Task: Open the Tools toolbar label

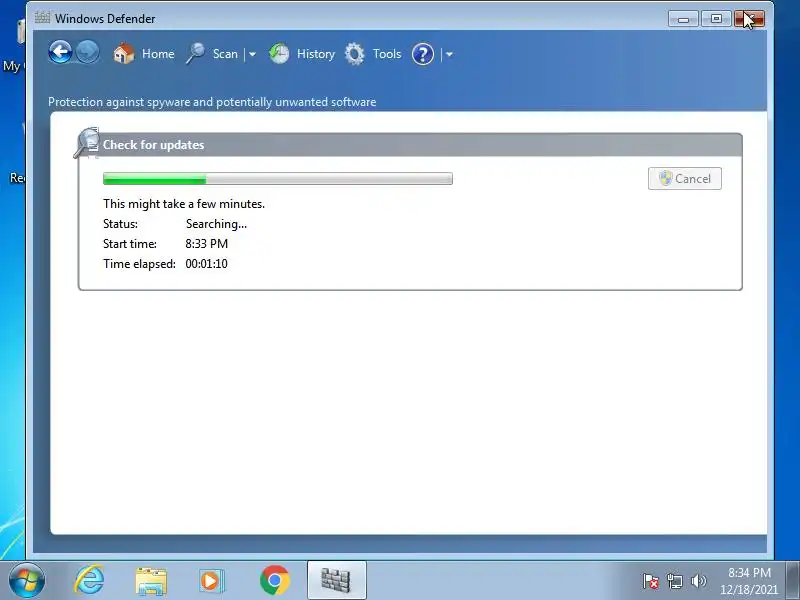Action: coord(387,54)
